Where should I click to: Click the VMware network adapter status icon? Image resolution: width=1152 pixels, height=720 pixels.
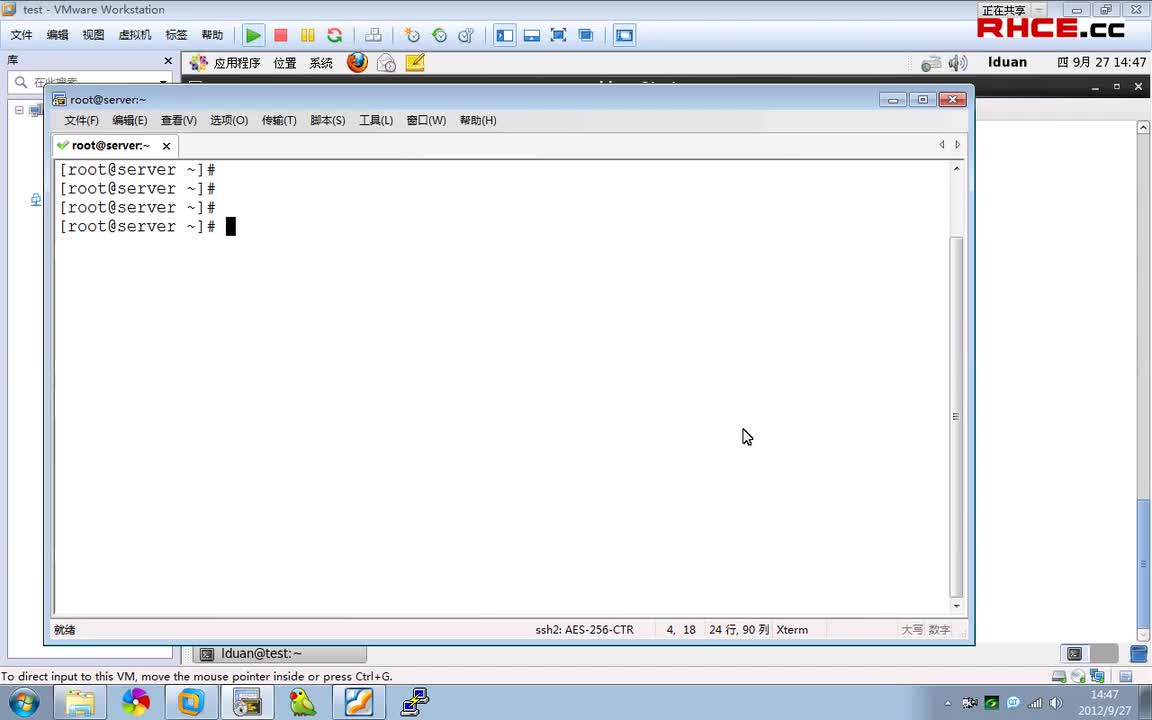pos(1098,676)
